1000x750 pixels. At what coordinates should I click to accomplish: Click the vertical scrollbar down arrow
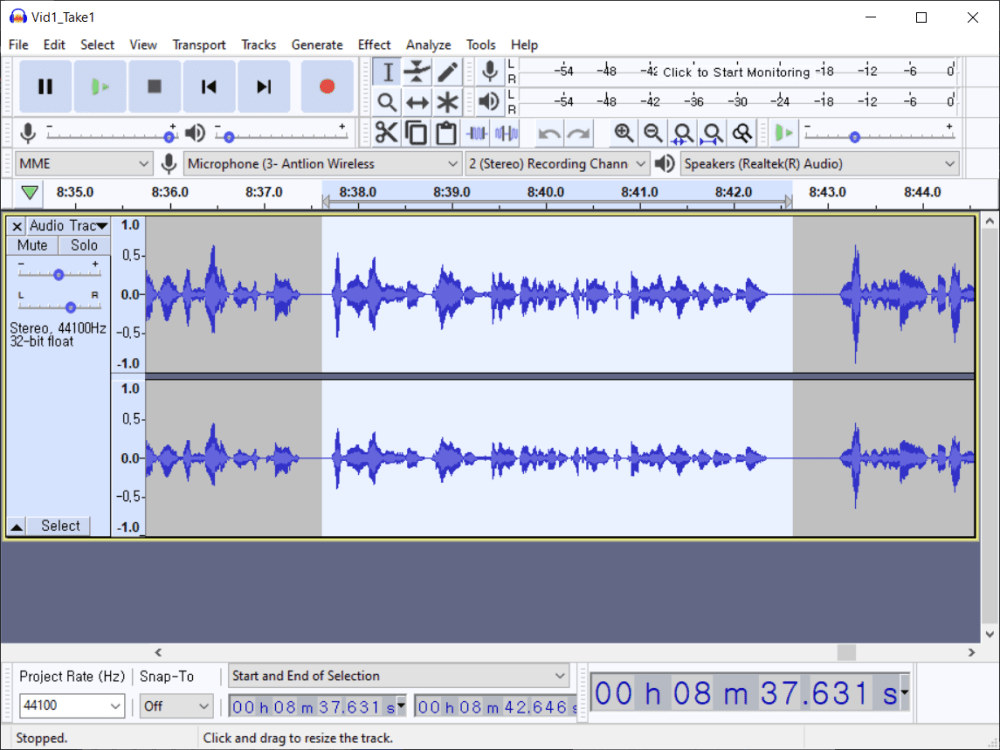[x=989, y=634]
